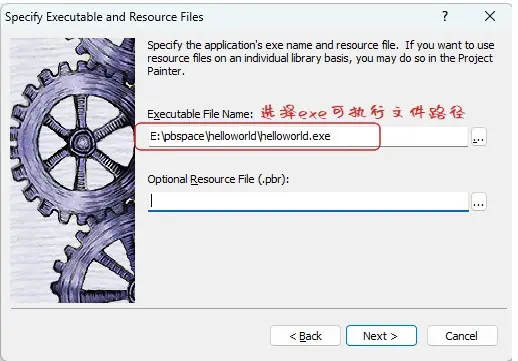Open help with the question mark button
518x361 pixels.
click(x=445, y=16)
